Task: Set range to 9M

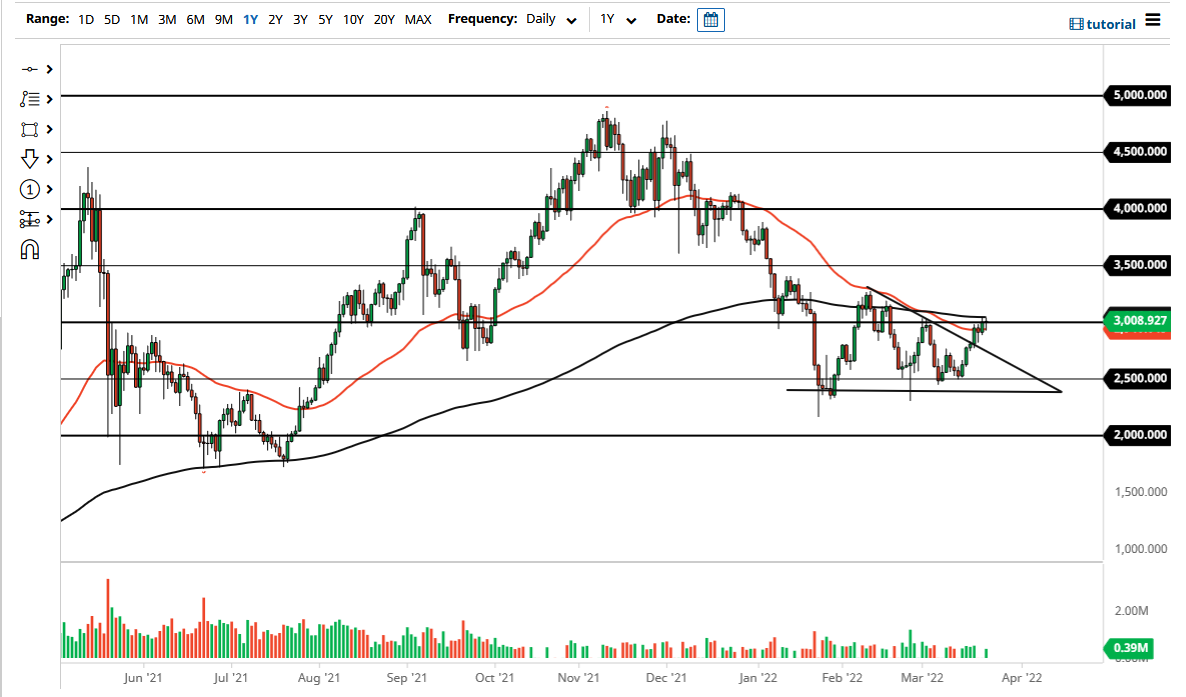Action: coord(223,20)
